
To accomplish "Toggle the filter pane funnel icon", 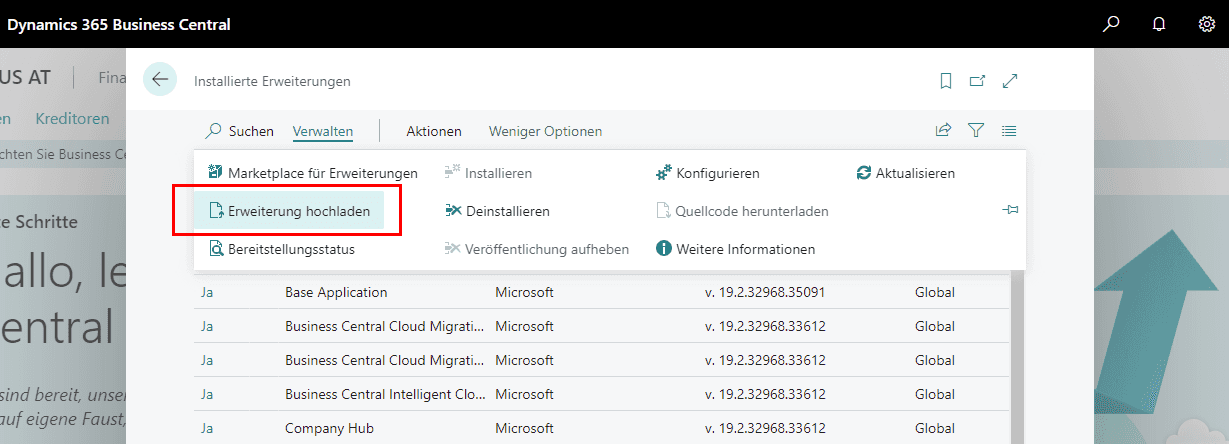I will (x=976, y=130).
